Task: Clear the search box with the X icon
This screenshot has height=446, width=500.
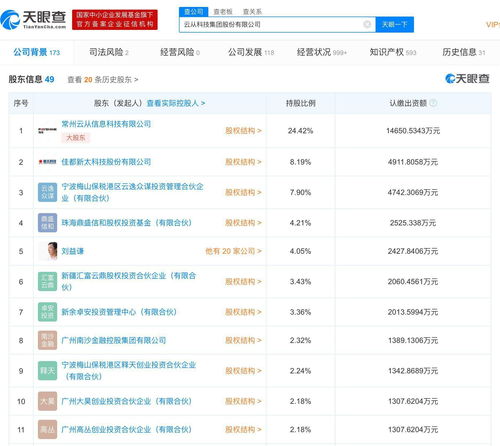Action: 367,24
